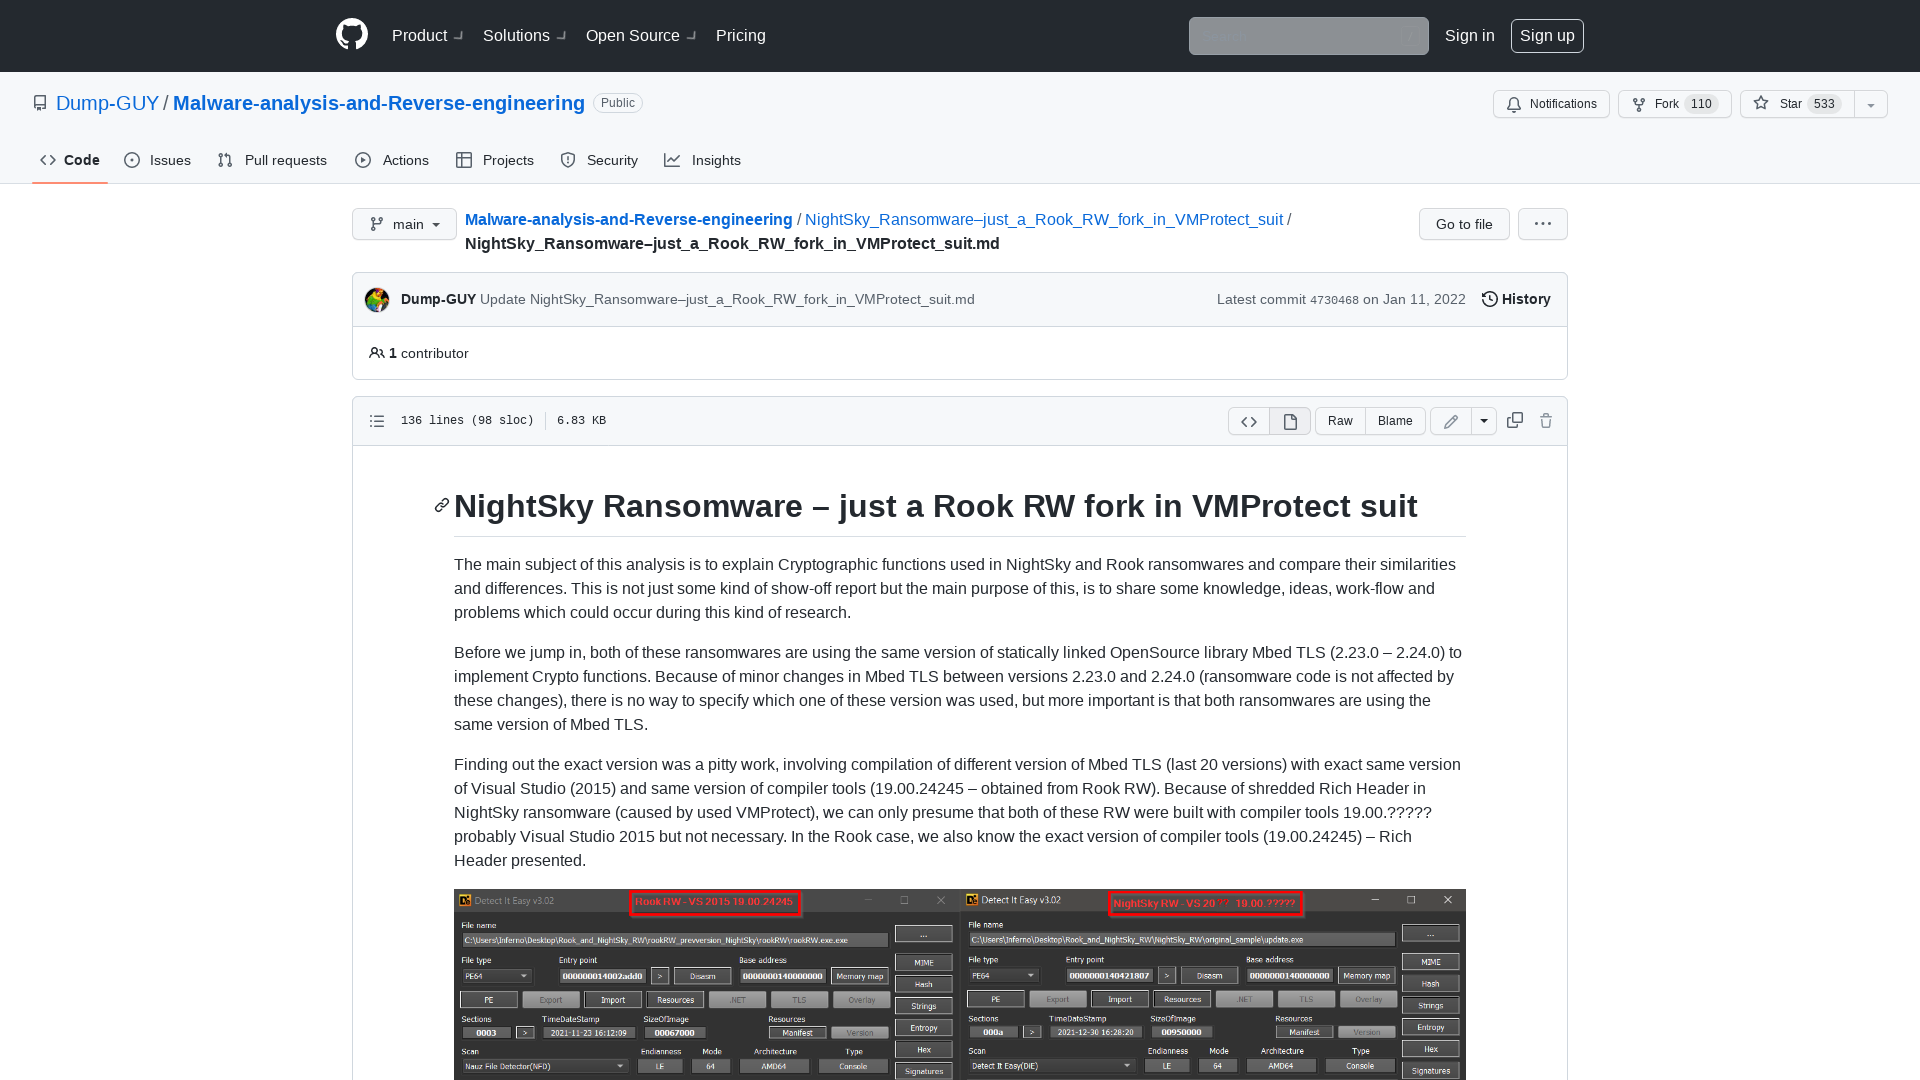
Task: Open the star lists dropdown arrow
Action: pyautogui.click(x=1871, y=104)
